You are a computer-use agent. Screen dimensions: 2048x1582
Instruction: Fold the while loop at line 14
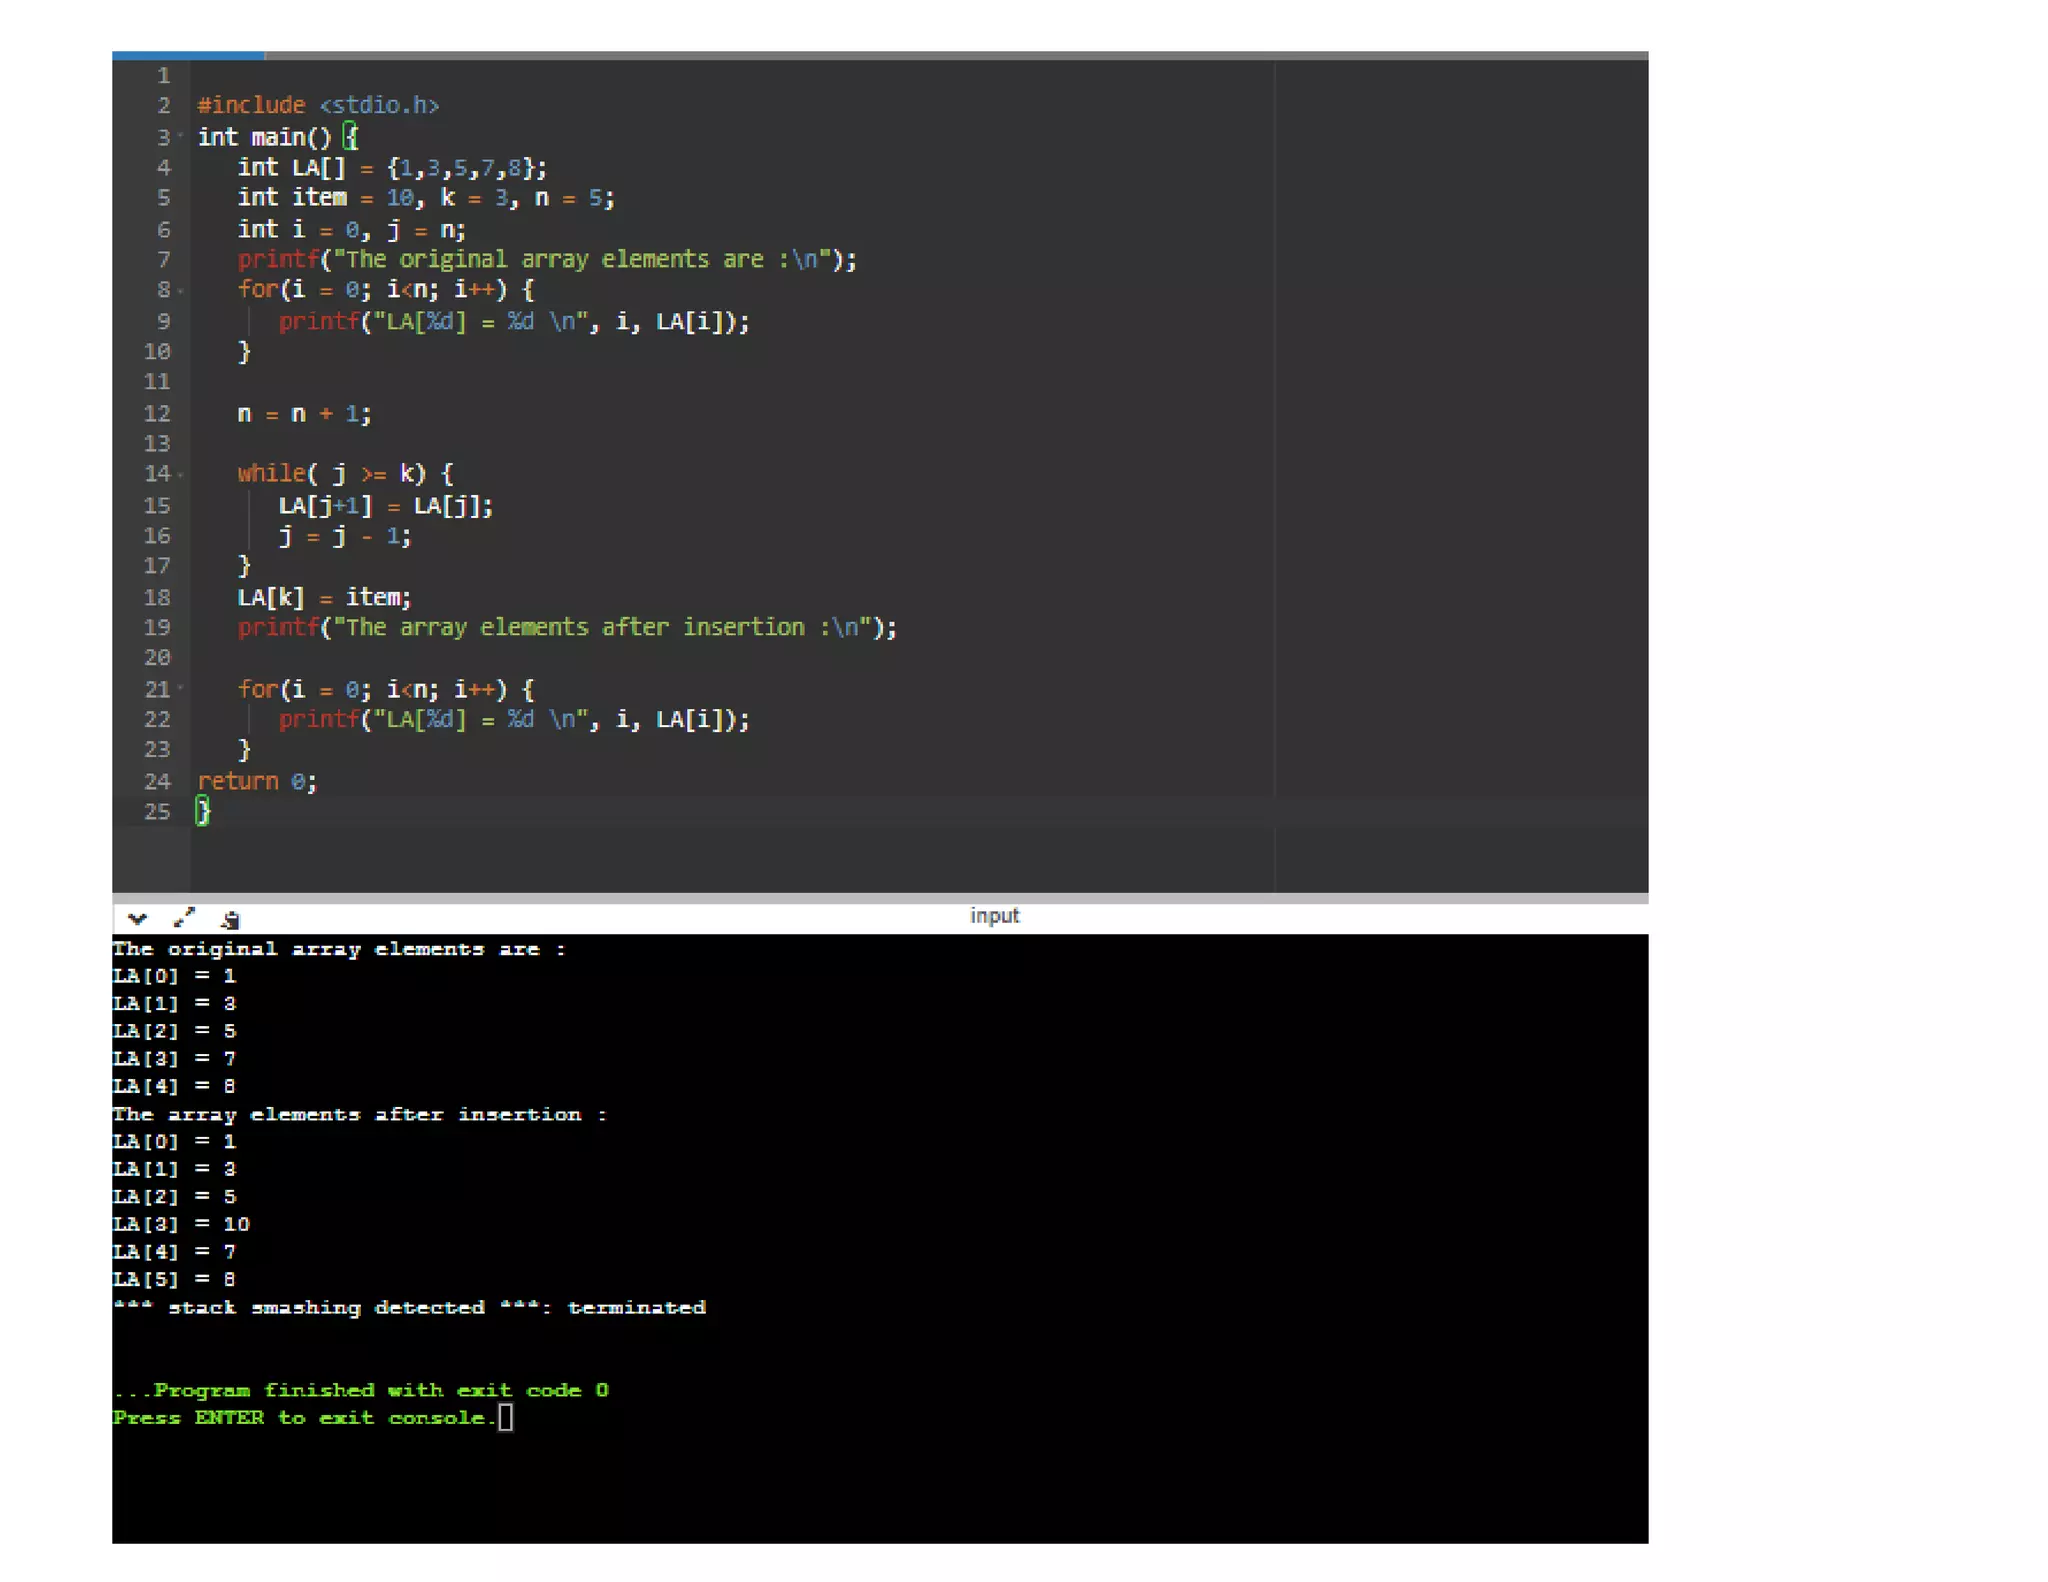click(x=181, y=474)
